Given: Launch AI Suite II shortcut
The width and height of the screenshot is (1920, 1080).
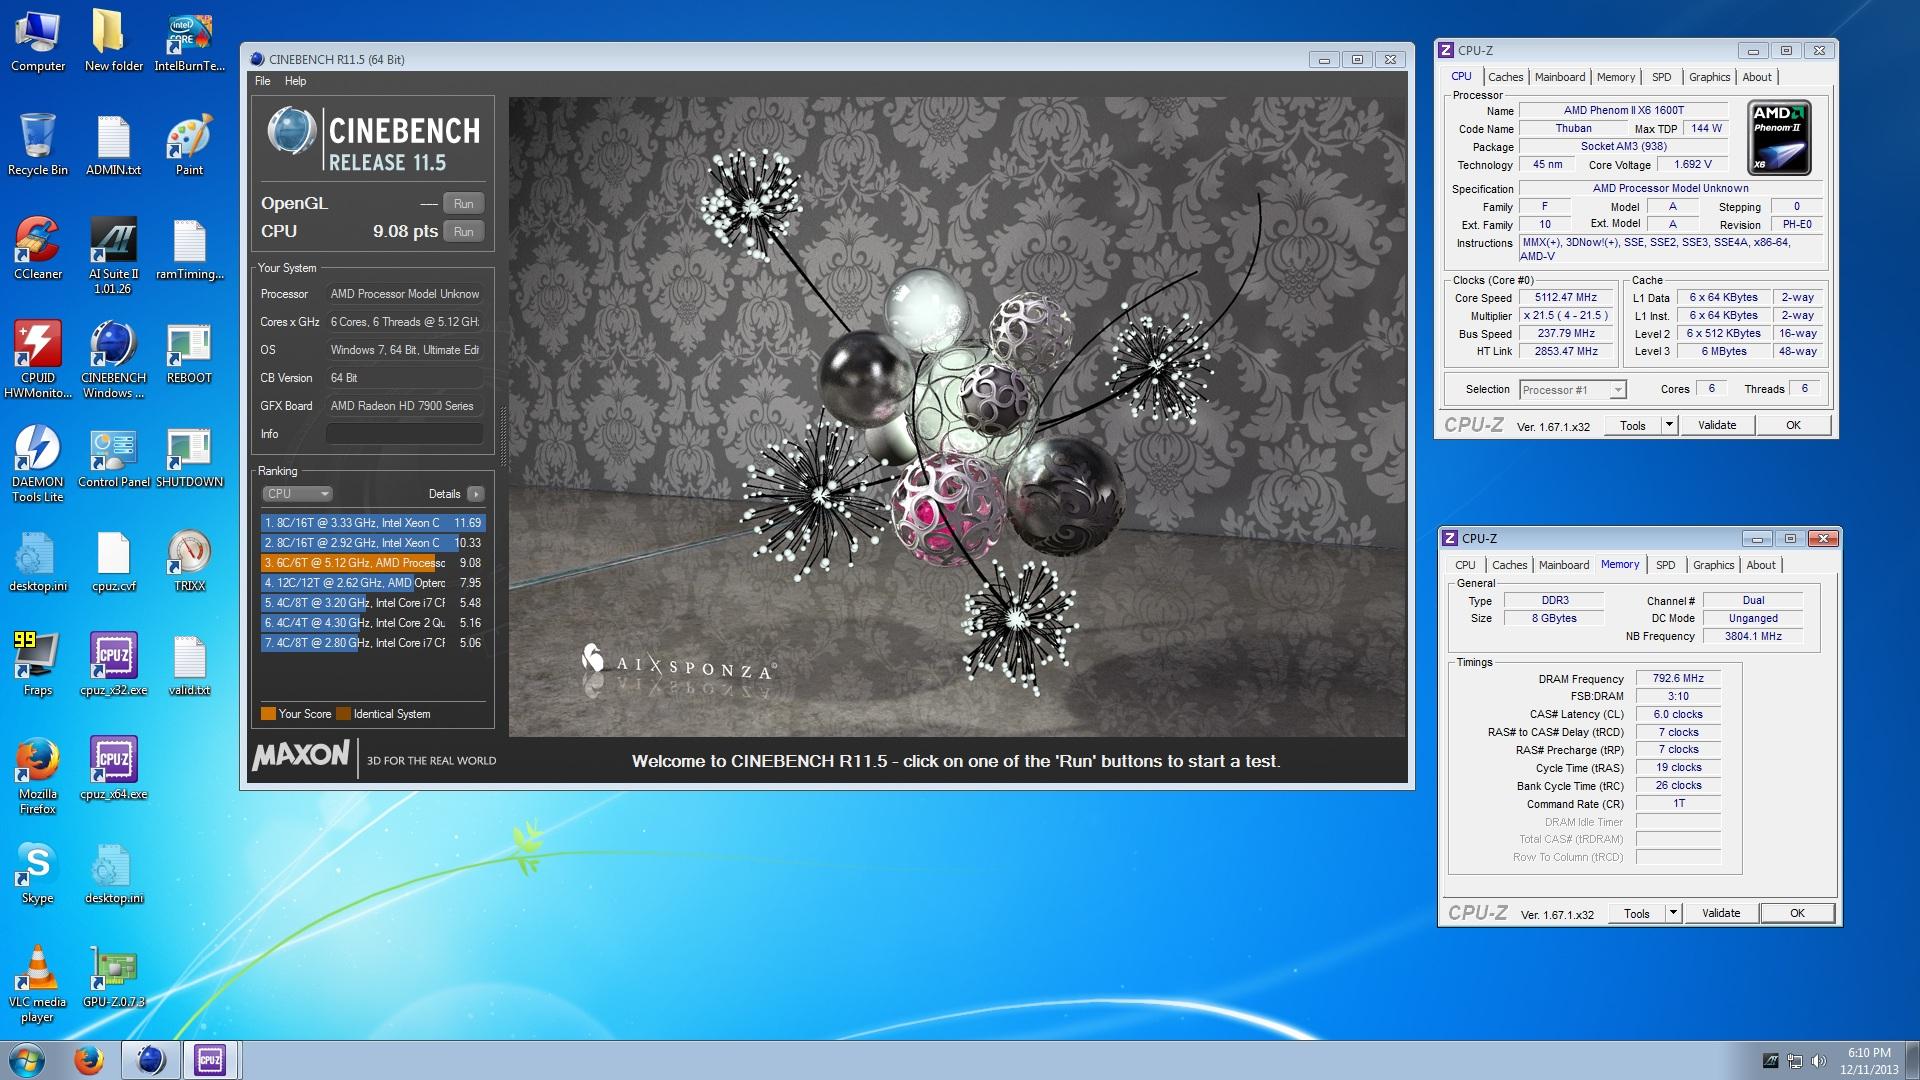Looking at the screenshot, I should [113, 256].
